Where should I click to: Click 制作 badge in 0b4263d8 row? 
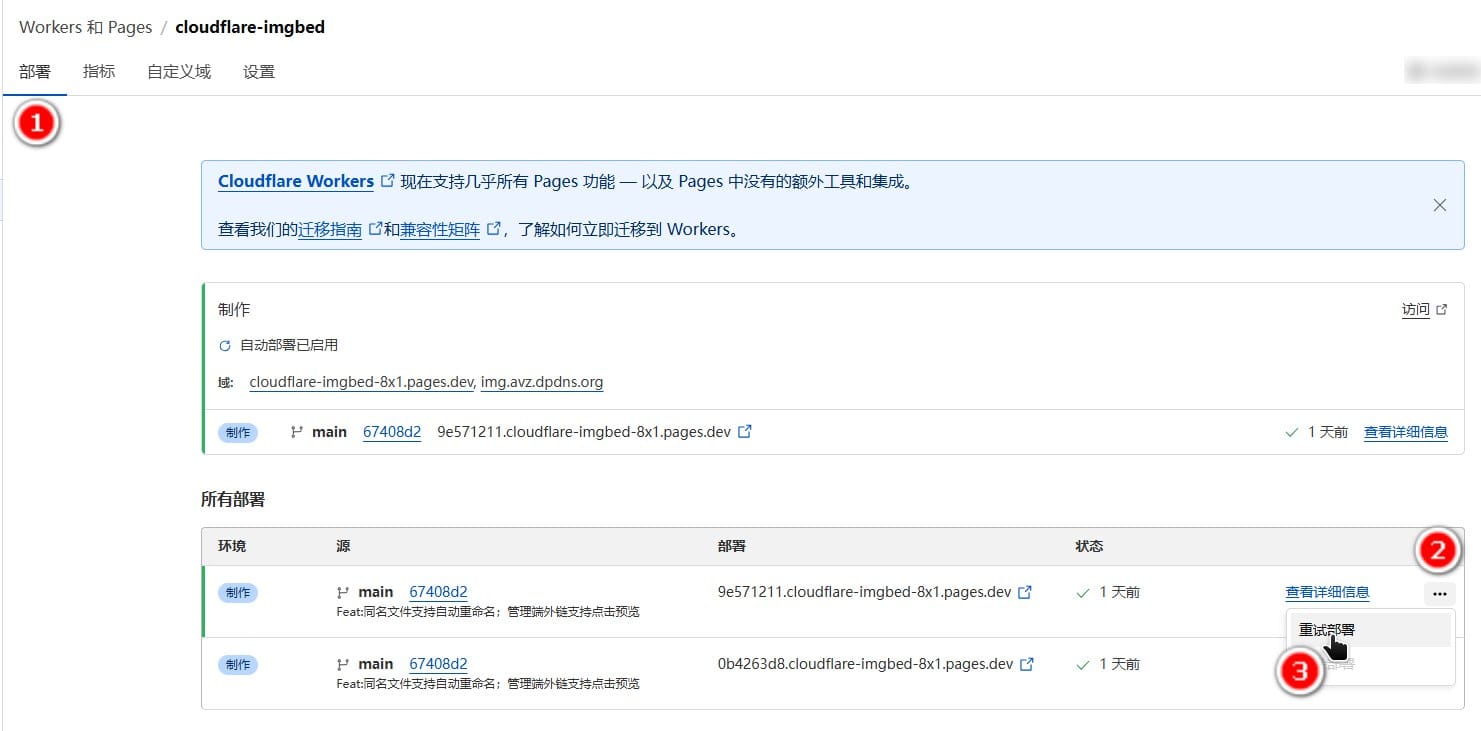point(238,665)
